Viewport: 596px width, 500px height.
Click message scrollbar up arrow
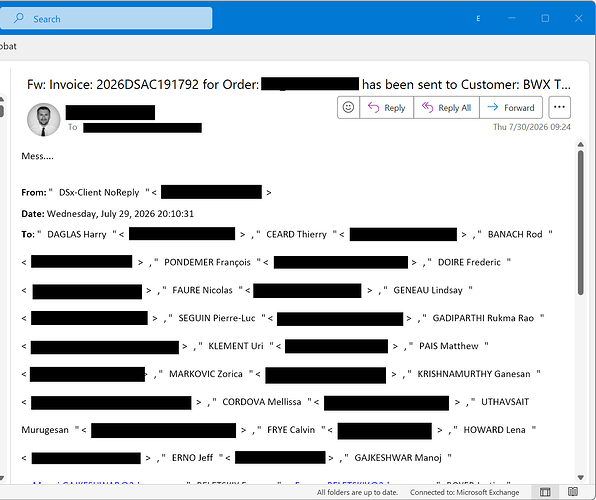point(580,144)
